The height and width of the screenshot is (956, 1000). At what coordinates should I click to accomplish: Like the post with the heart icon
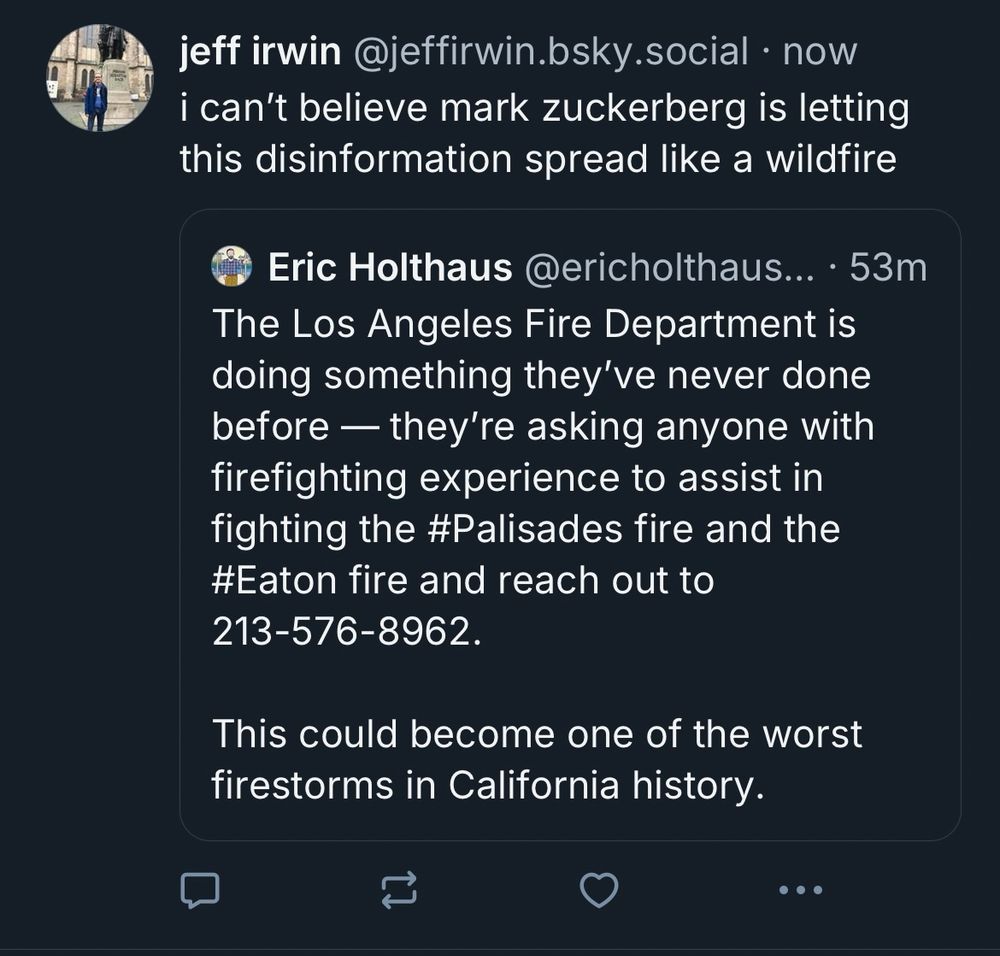(599, 889)
